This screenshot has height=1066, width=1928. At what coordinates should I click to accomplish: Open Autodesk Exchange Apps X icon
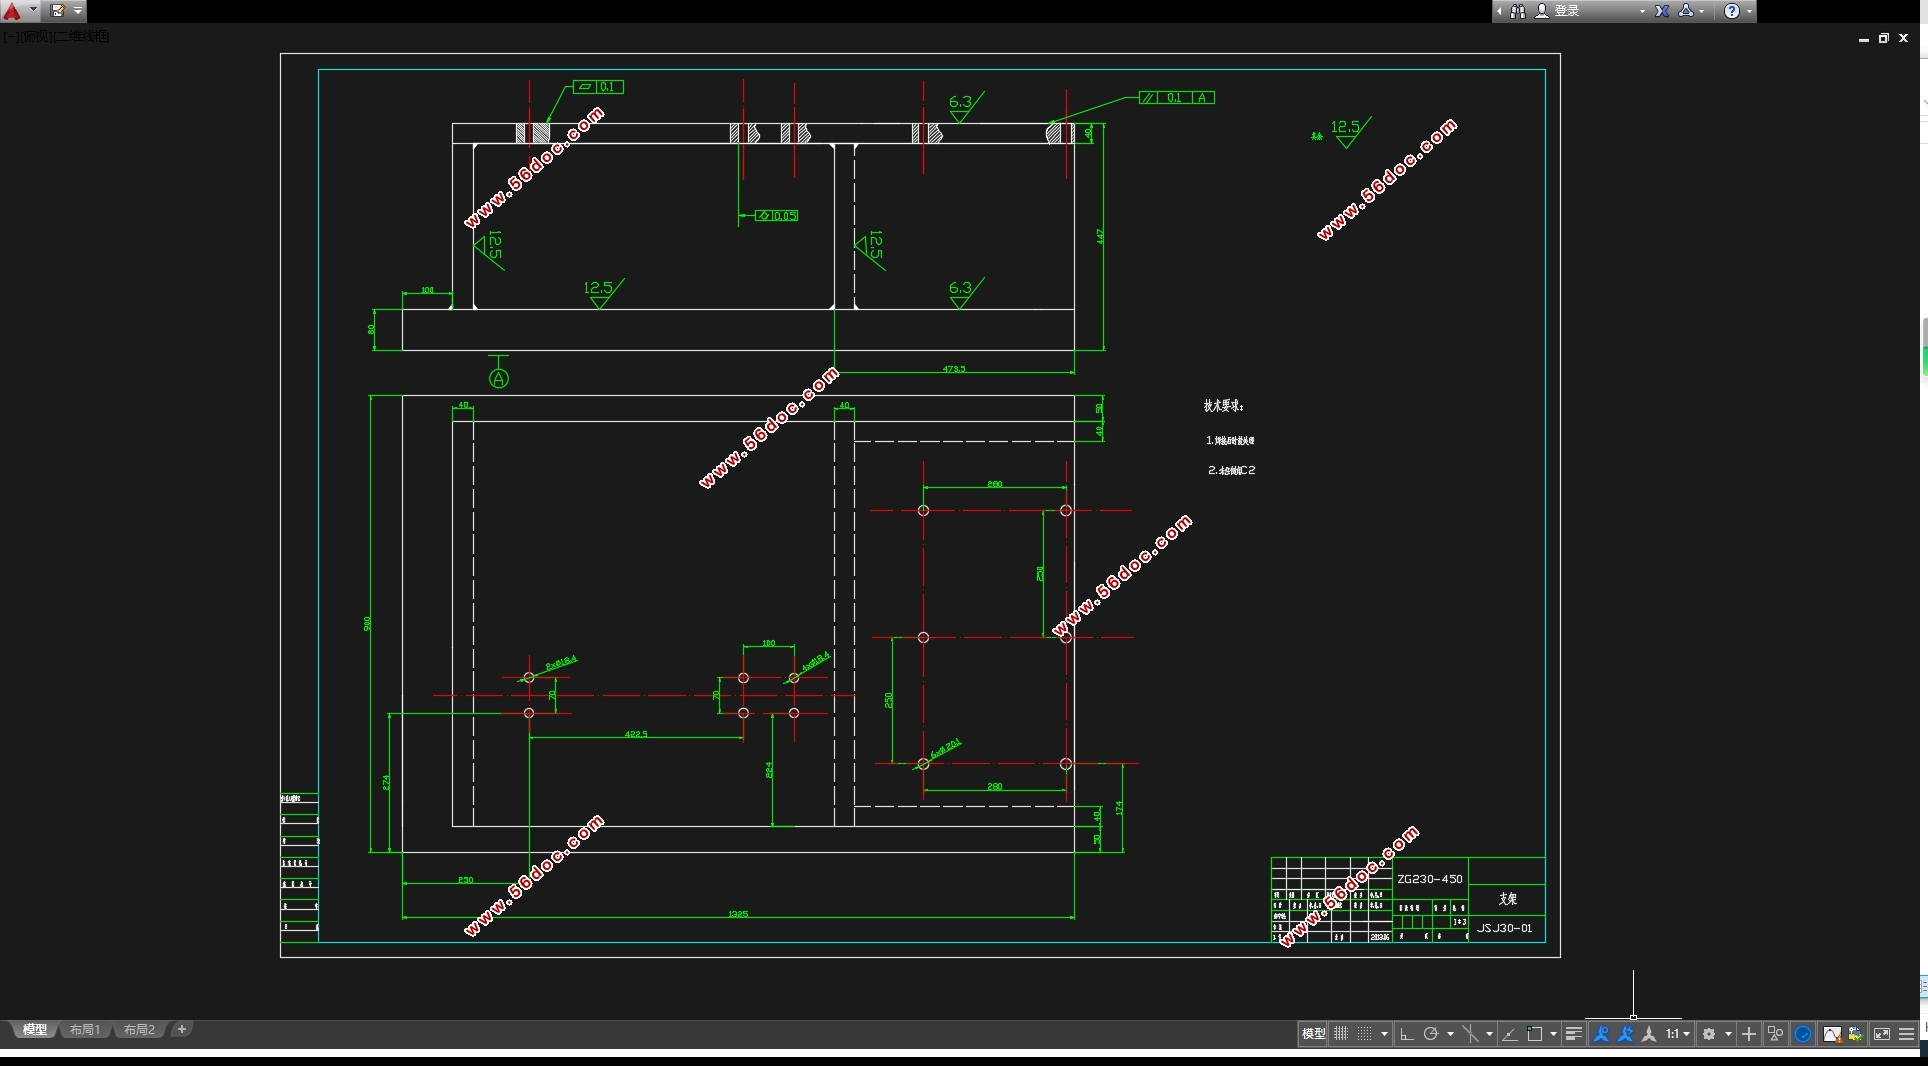(1662, 11)
